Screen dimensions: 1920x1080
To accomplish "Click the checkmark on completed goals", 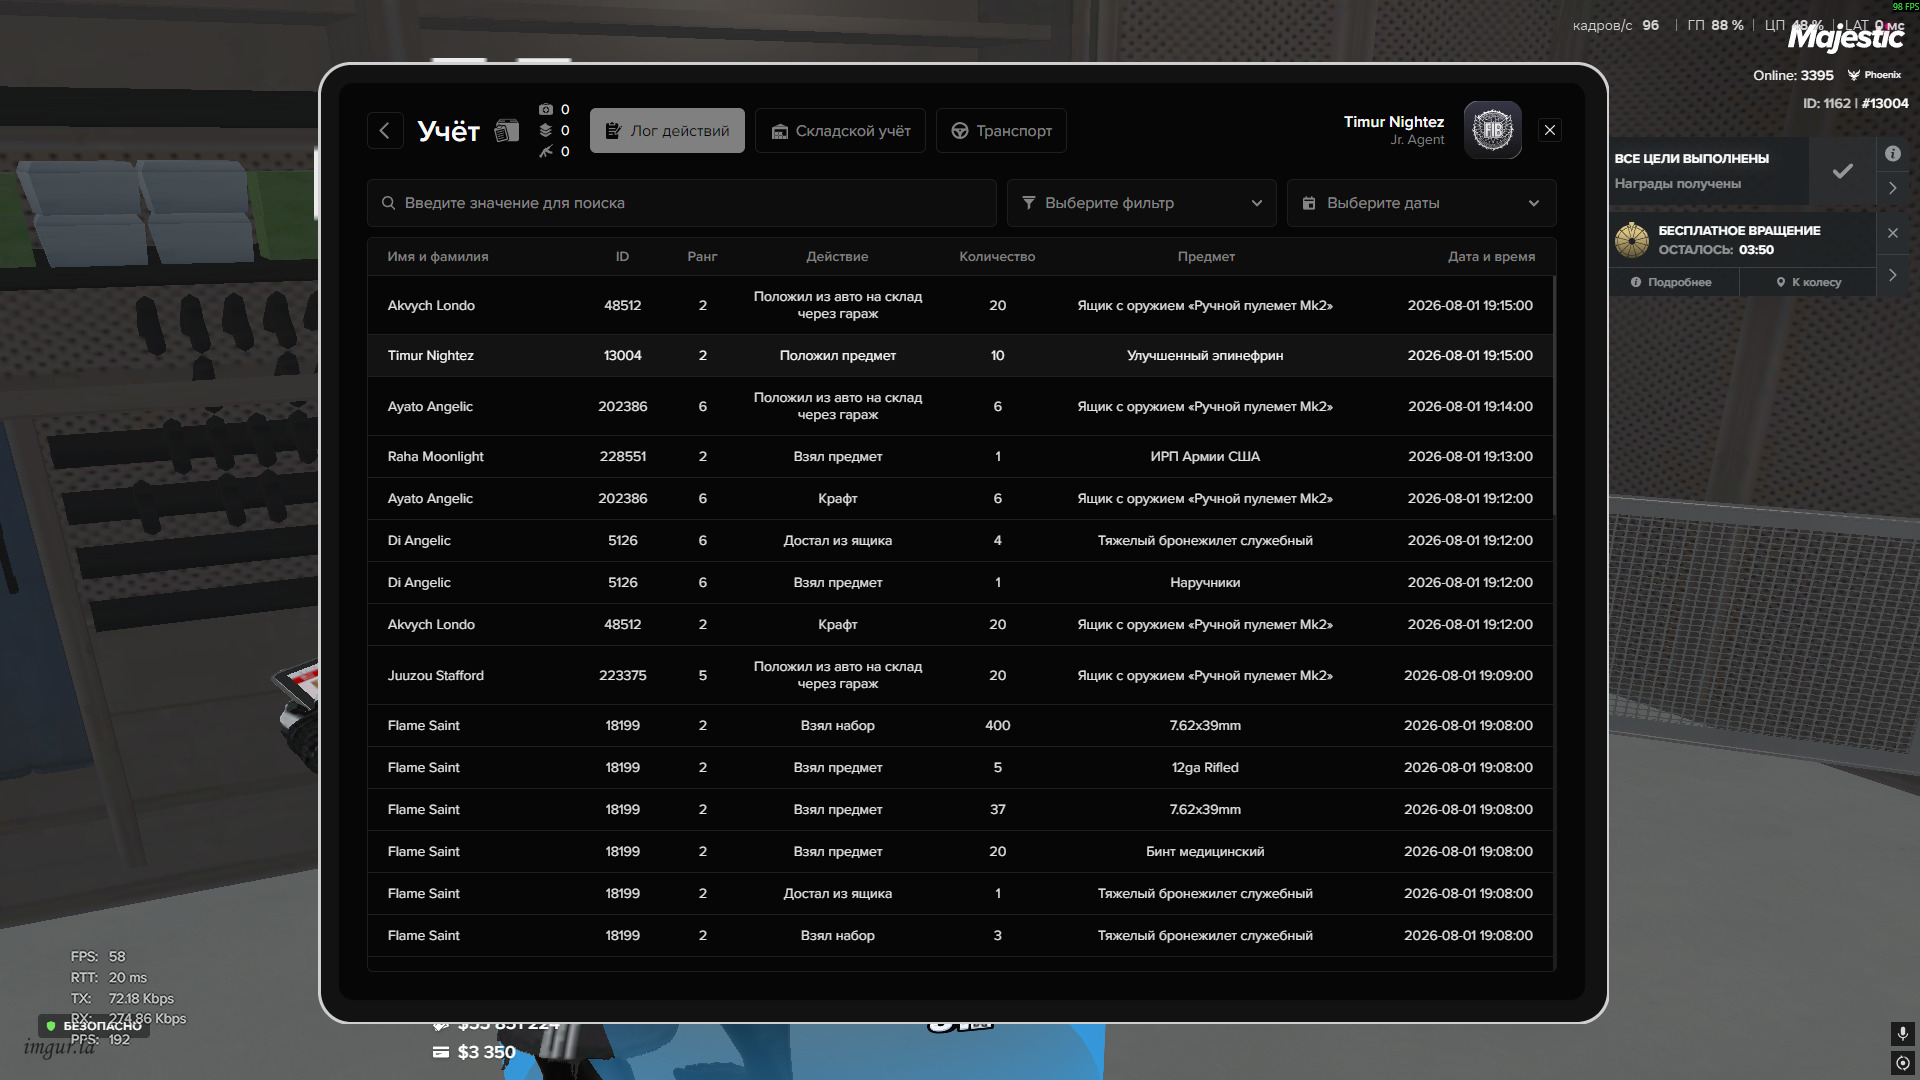I will [1842, 171].
